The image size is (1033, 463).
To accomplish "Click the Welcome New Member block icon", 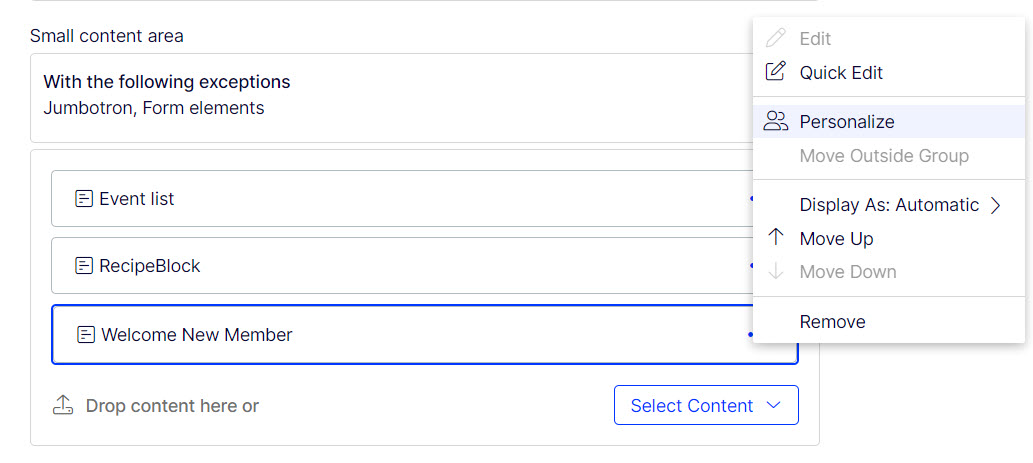I will [86, 335].
